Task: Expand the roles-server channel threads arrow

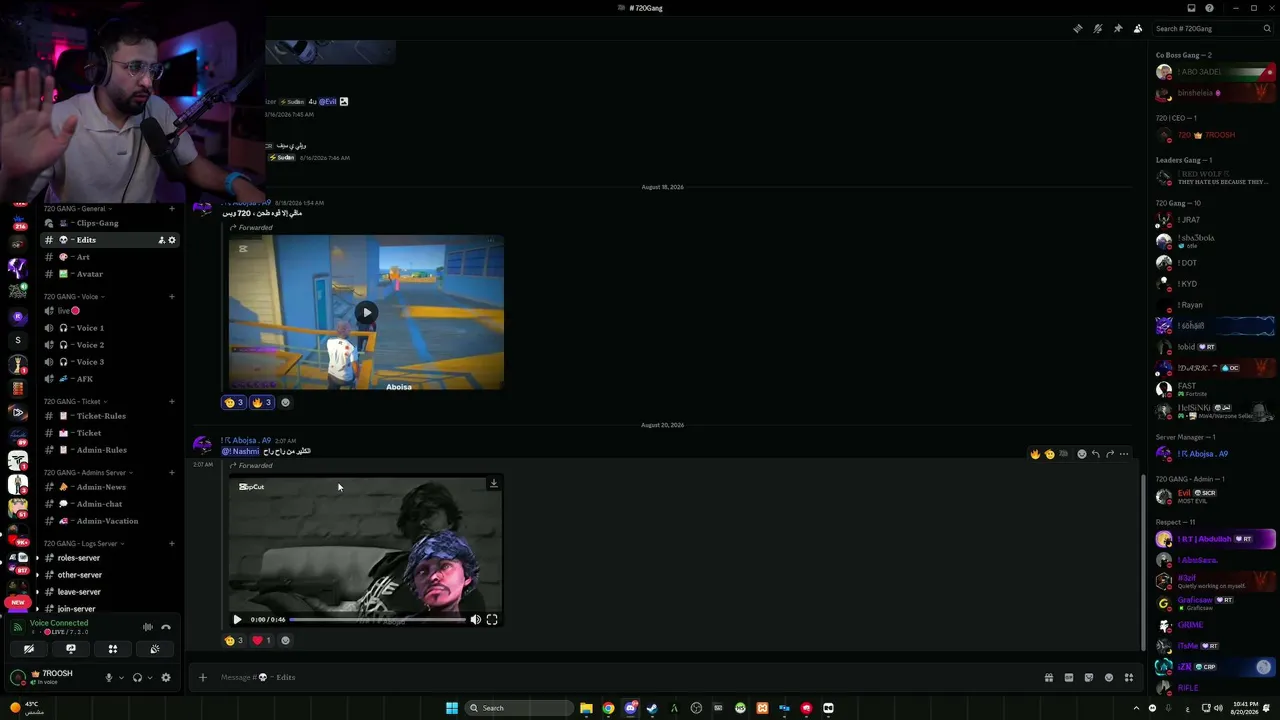Action: (x=37, y=558)
